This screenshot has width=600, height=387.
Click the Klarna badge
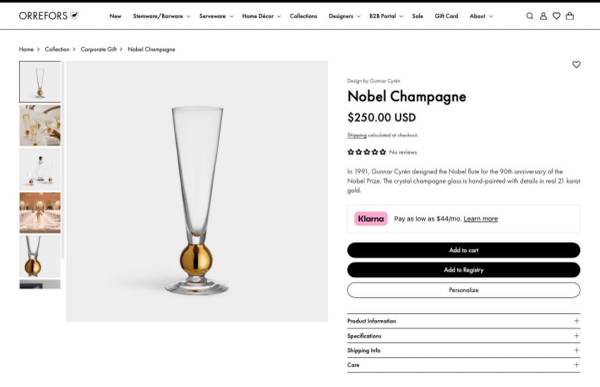tap(371, 219)
